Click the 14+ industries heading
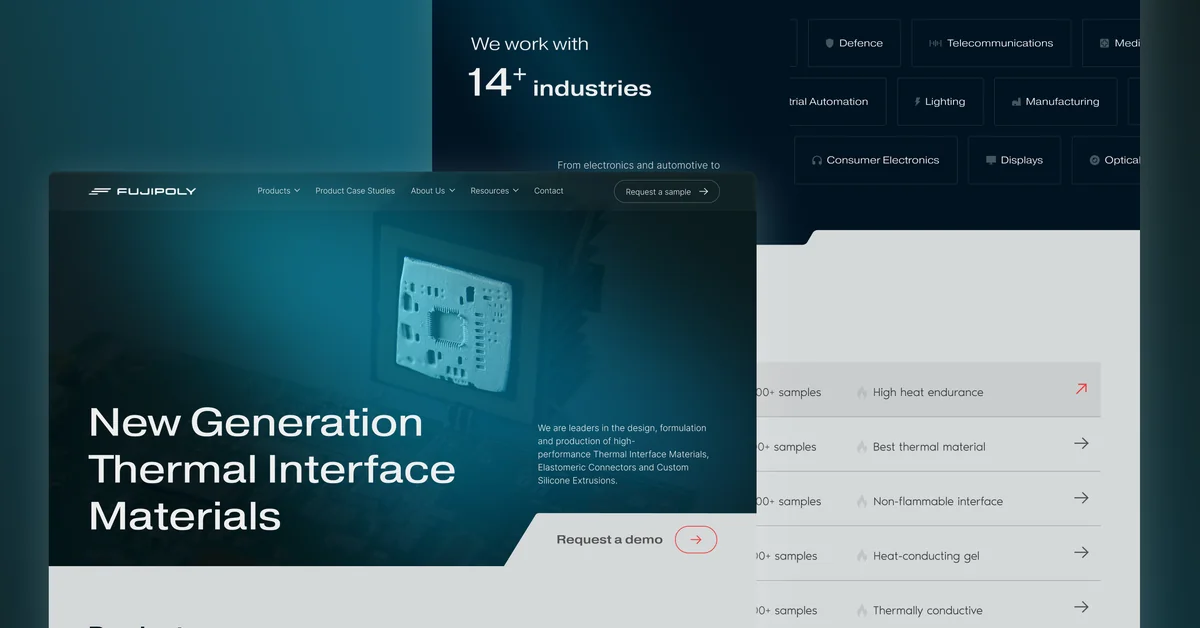1200x628 pixels. (559, 82)
